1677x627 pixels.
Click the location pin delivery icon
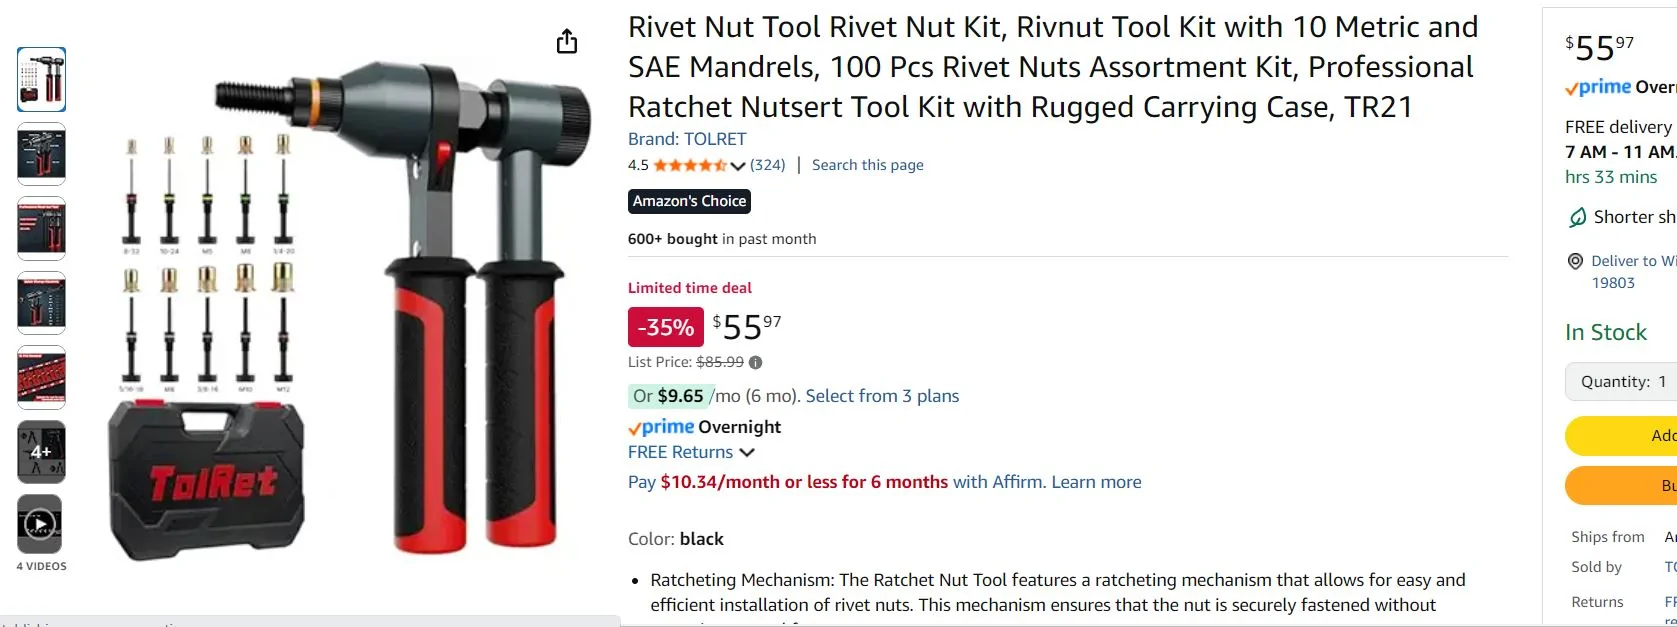[1575, 261]
